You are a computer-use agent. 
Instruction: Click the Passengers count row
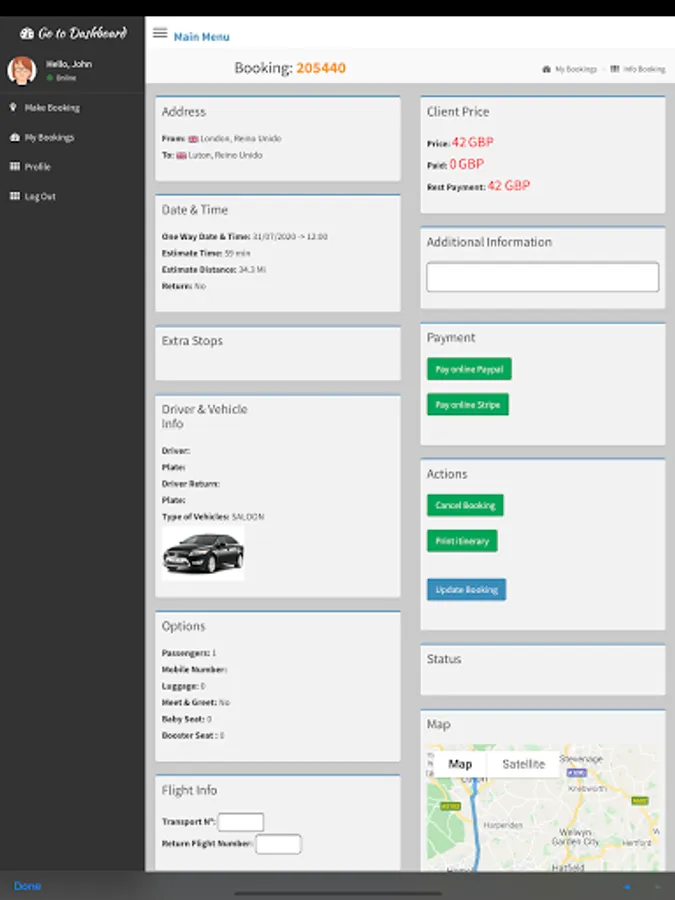pos(189,653)
